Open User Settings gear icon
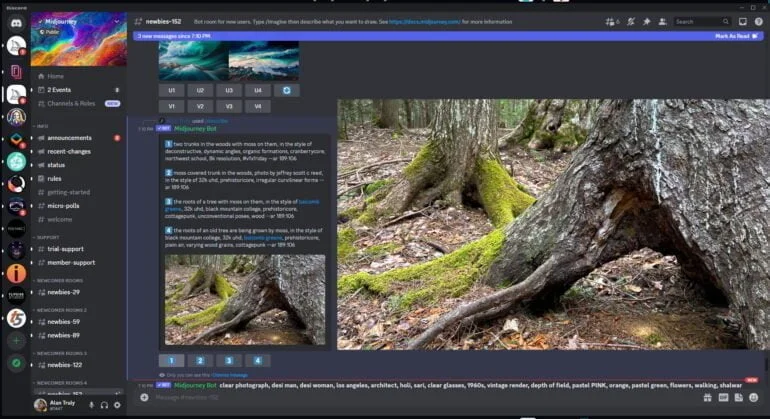The width and height of the screenshot is (770, 419). pyautogui.click(x=117, y=405)
